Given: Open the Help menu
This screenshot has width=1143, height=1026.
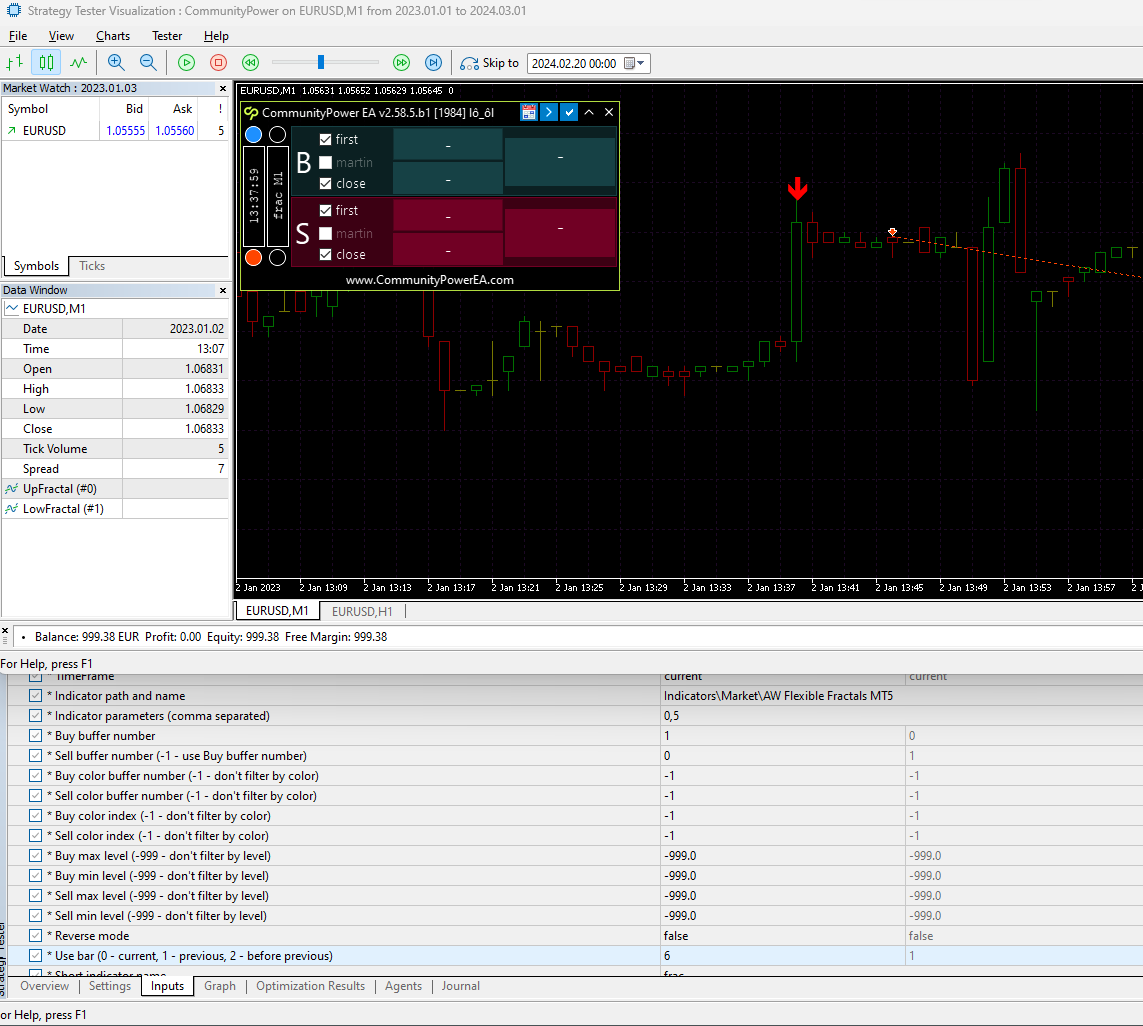Looking at the screenshot, I should pos(216,36).
